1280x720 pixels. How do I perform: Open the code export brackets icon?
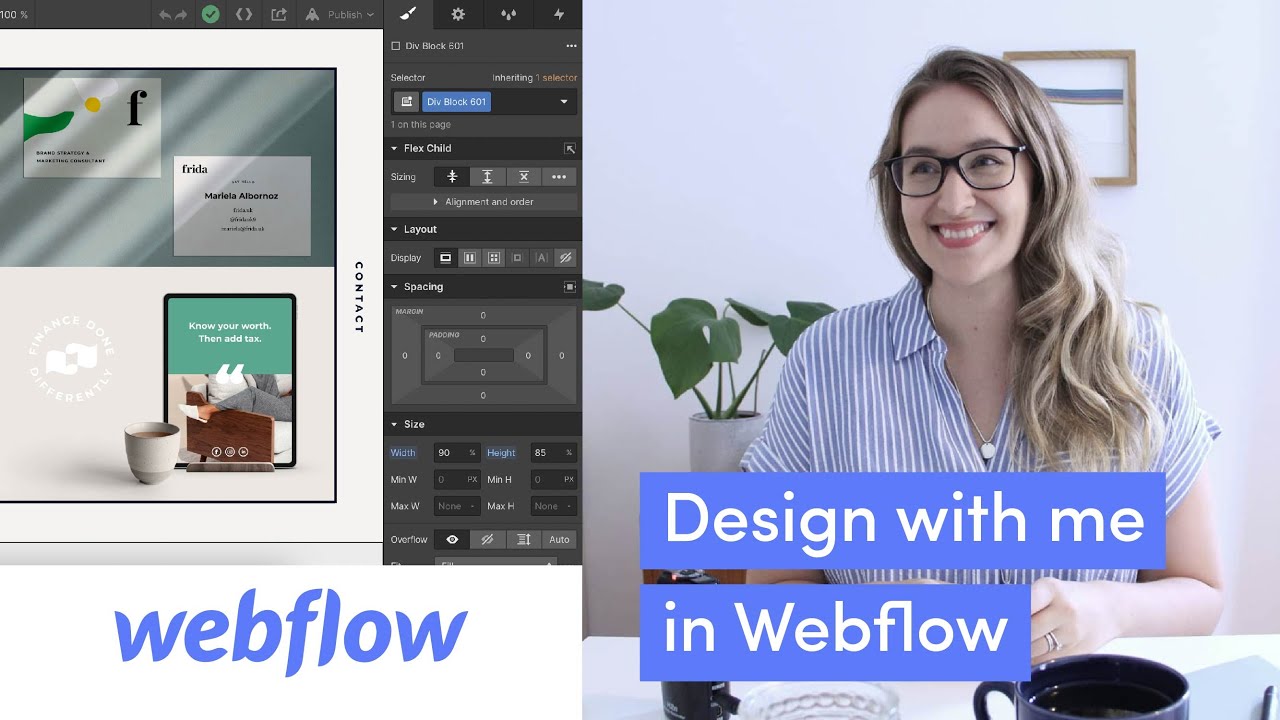(x=244, y=14)
